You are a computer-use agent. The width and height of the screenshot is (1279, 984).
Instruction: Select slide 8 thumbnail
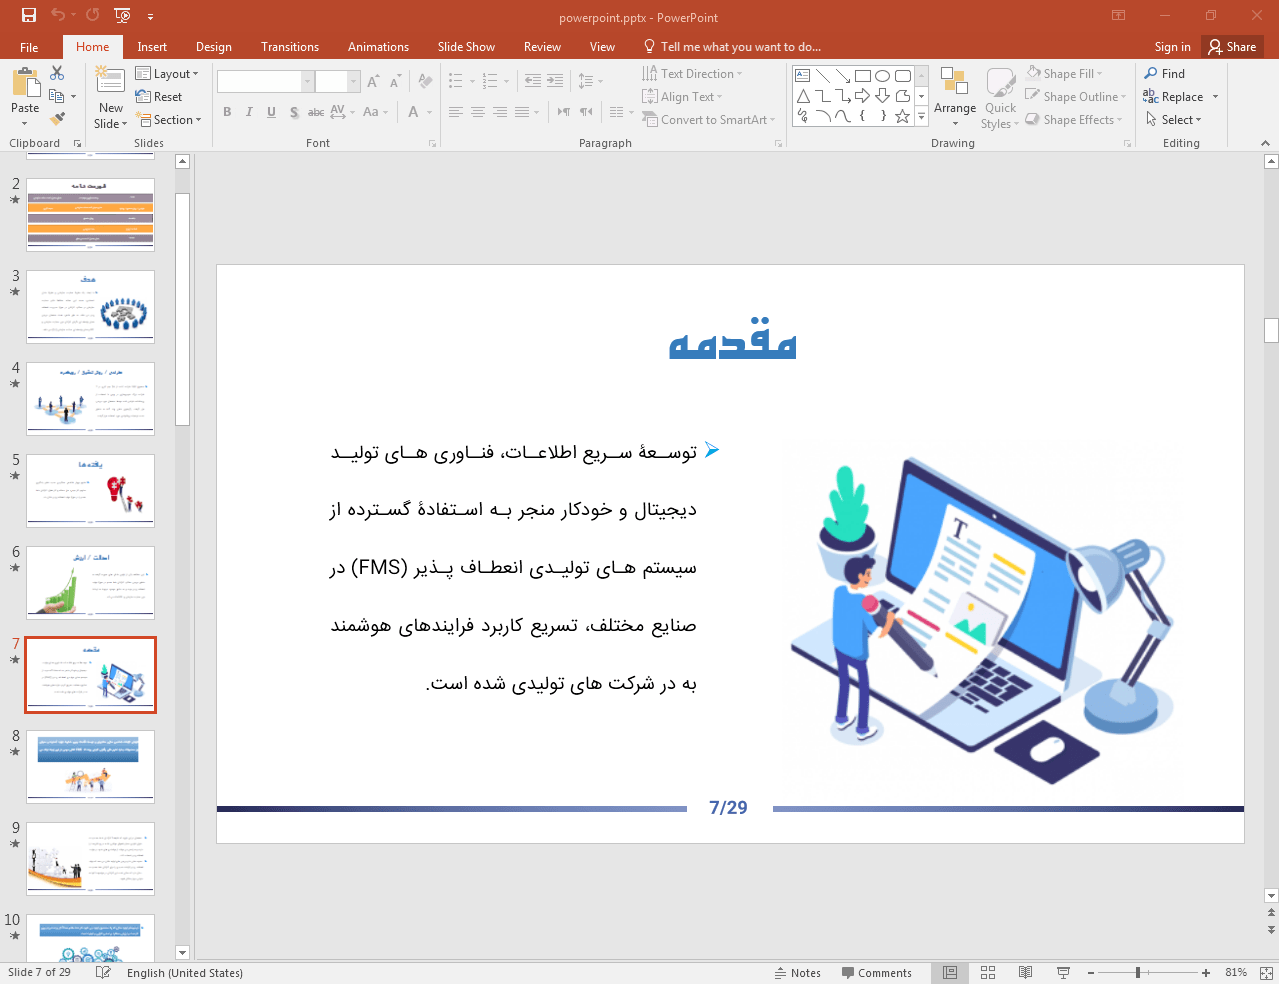click(91, 766)
